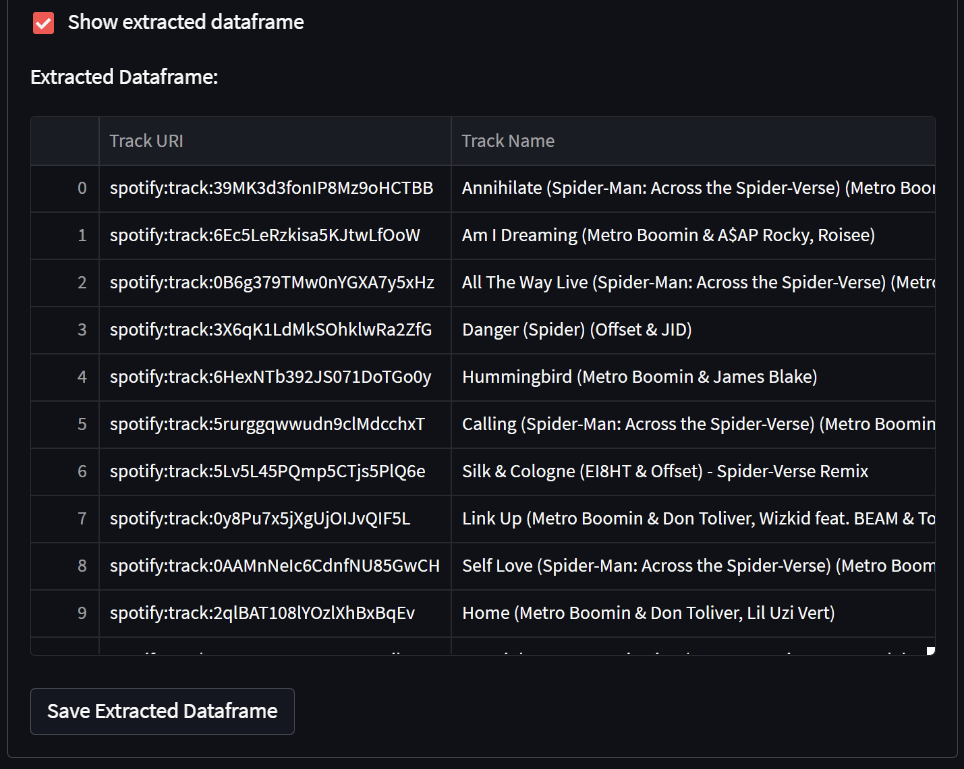Click the dataframe resize handle in bottom-right corner
The height and width of the screenshot is (769, 964).
930,650
